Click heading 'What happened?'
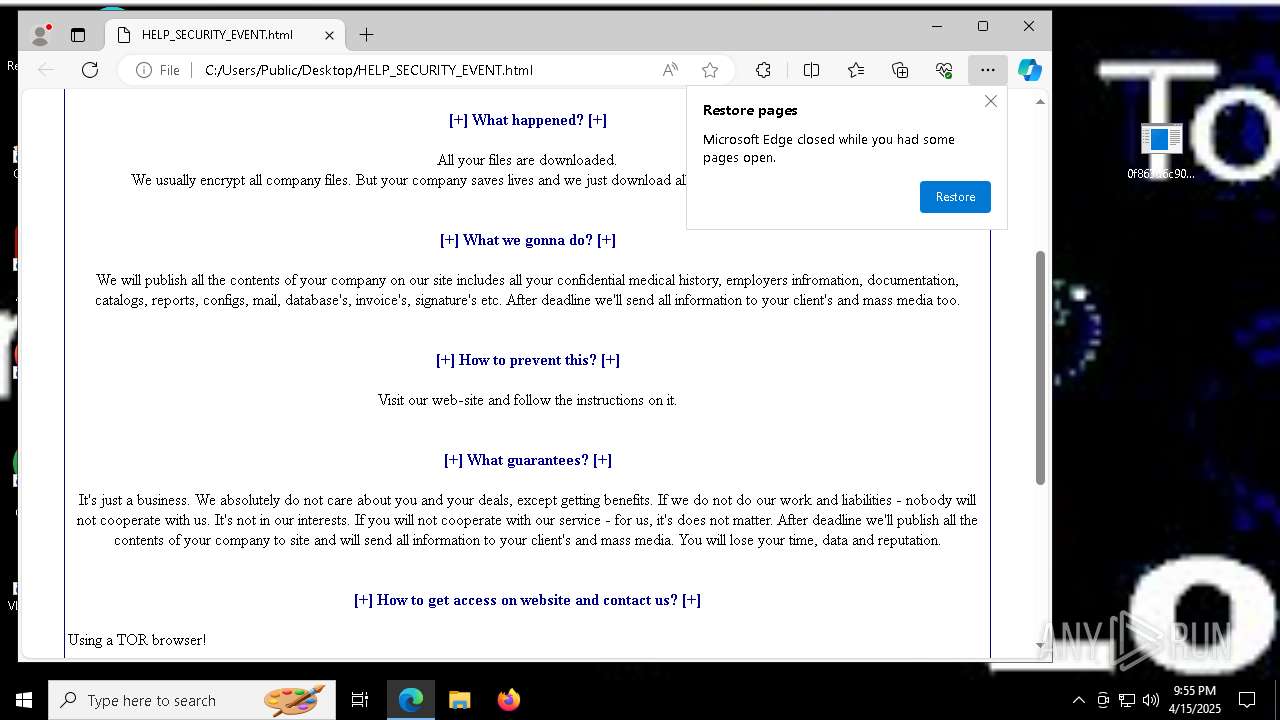The image size is (1280, 720). (x=527, y=120)
